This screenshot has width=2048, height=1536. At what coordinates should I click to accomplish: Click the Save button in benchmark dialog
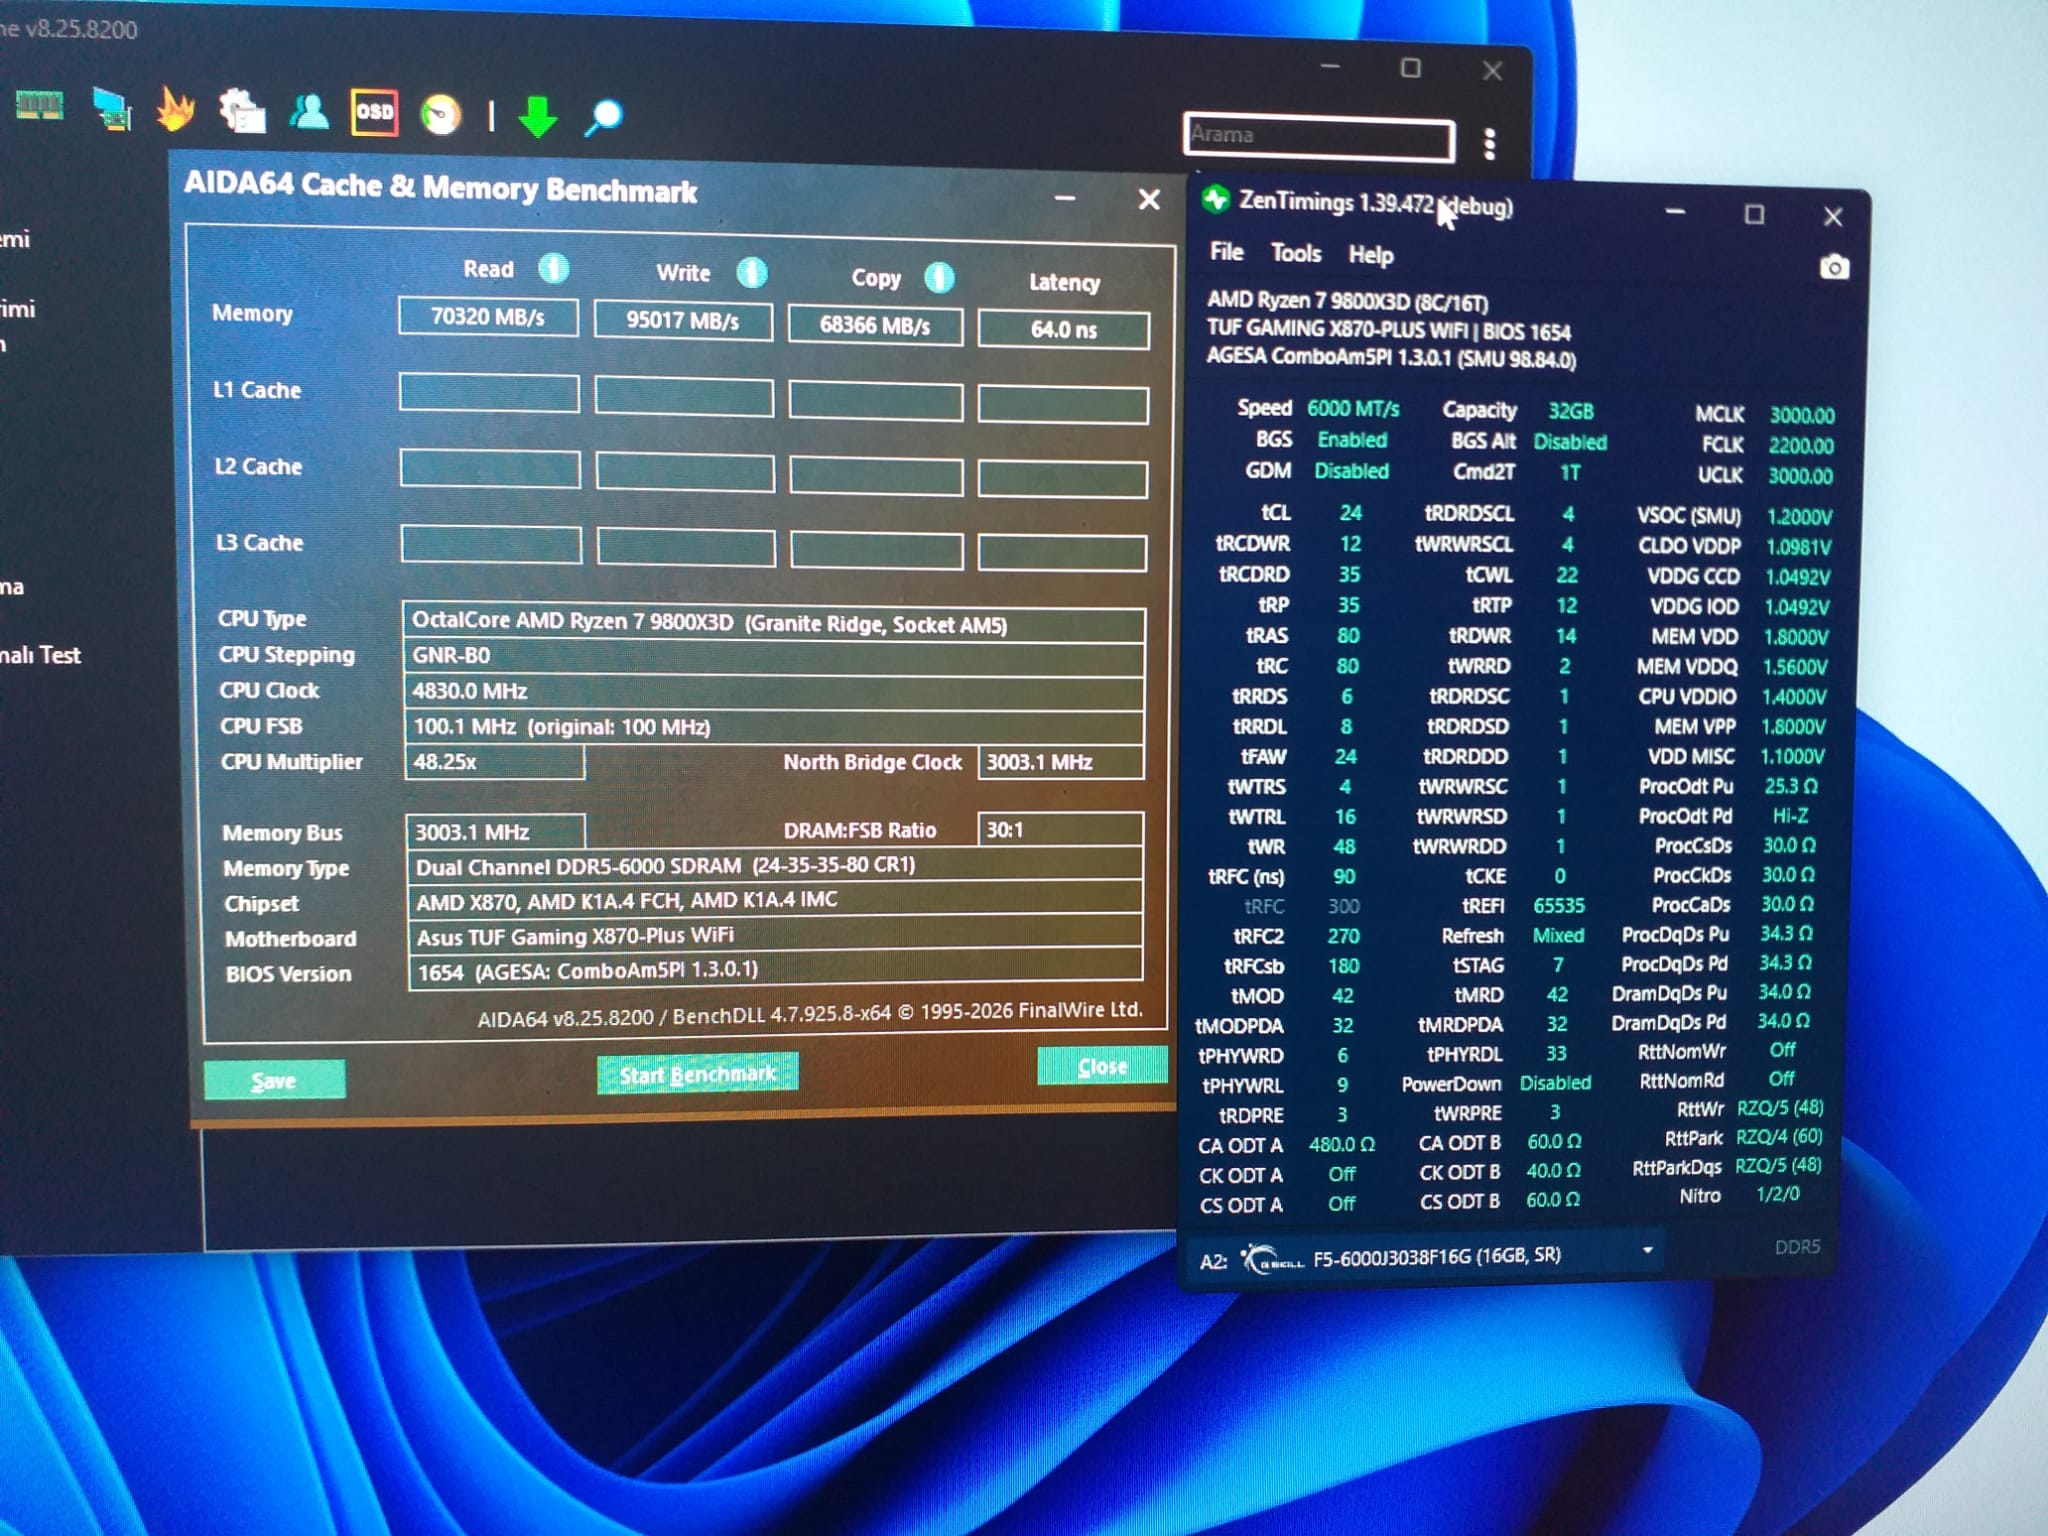(274, 1080)
